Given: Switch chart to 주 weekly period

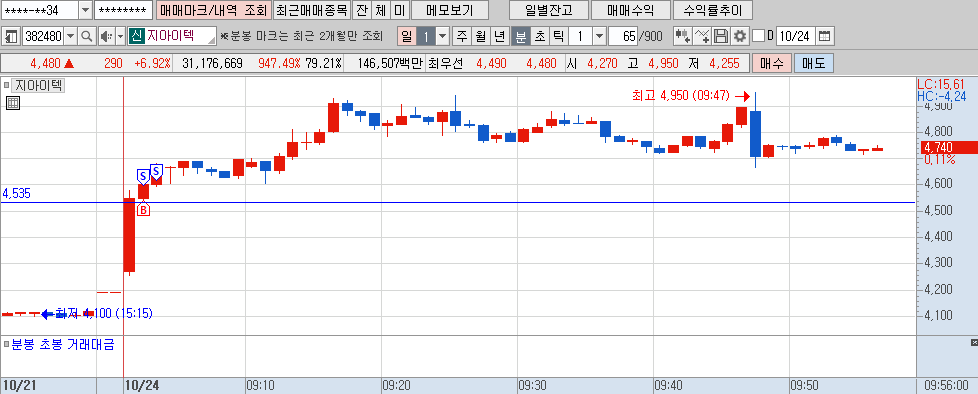Looking at the screenshot, I should point(461,36).
